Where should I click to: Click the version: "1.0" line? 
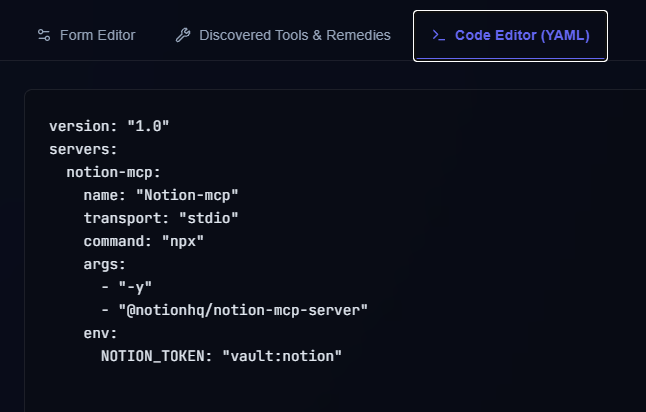point(109,126)
